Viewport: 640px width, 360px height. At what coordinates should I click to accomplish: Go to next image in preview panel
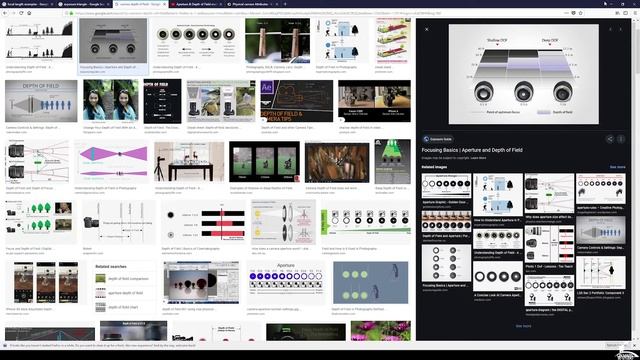pos(620,29)
